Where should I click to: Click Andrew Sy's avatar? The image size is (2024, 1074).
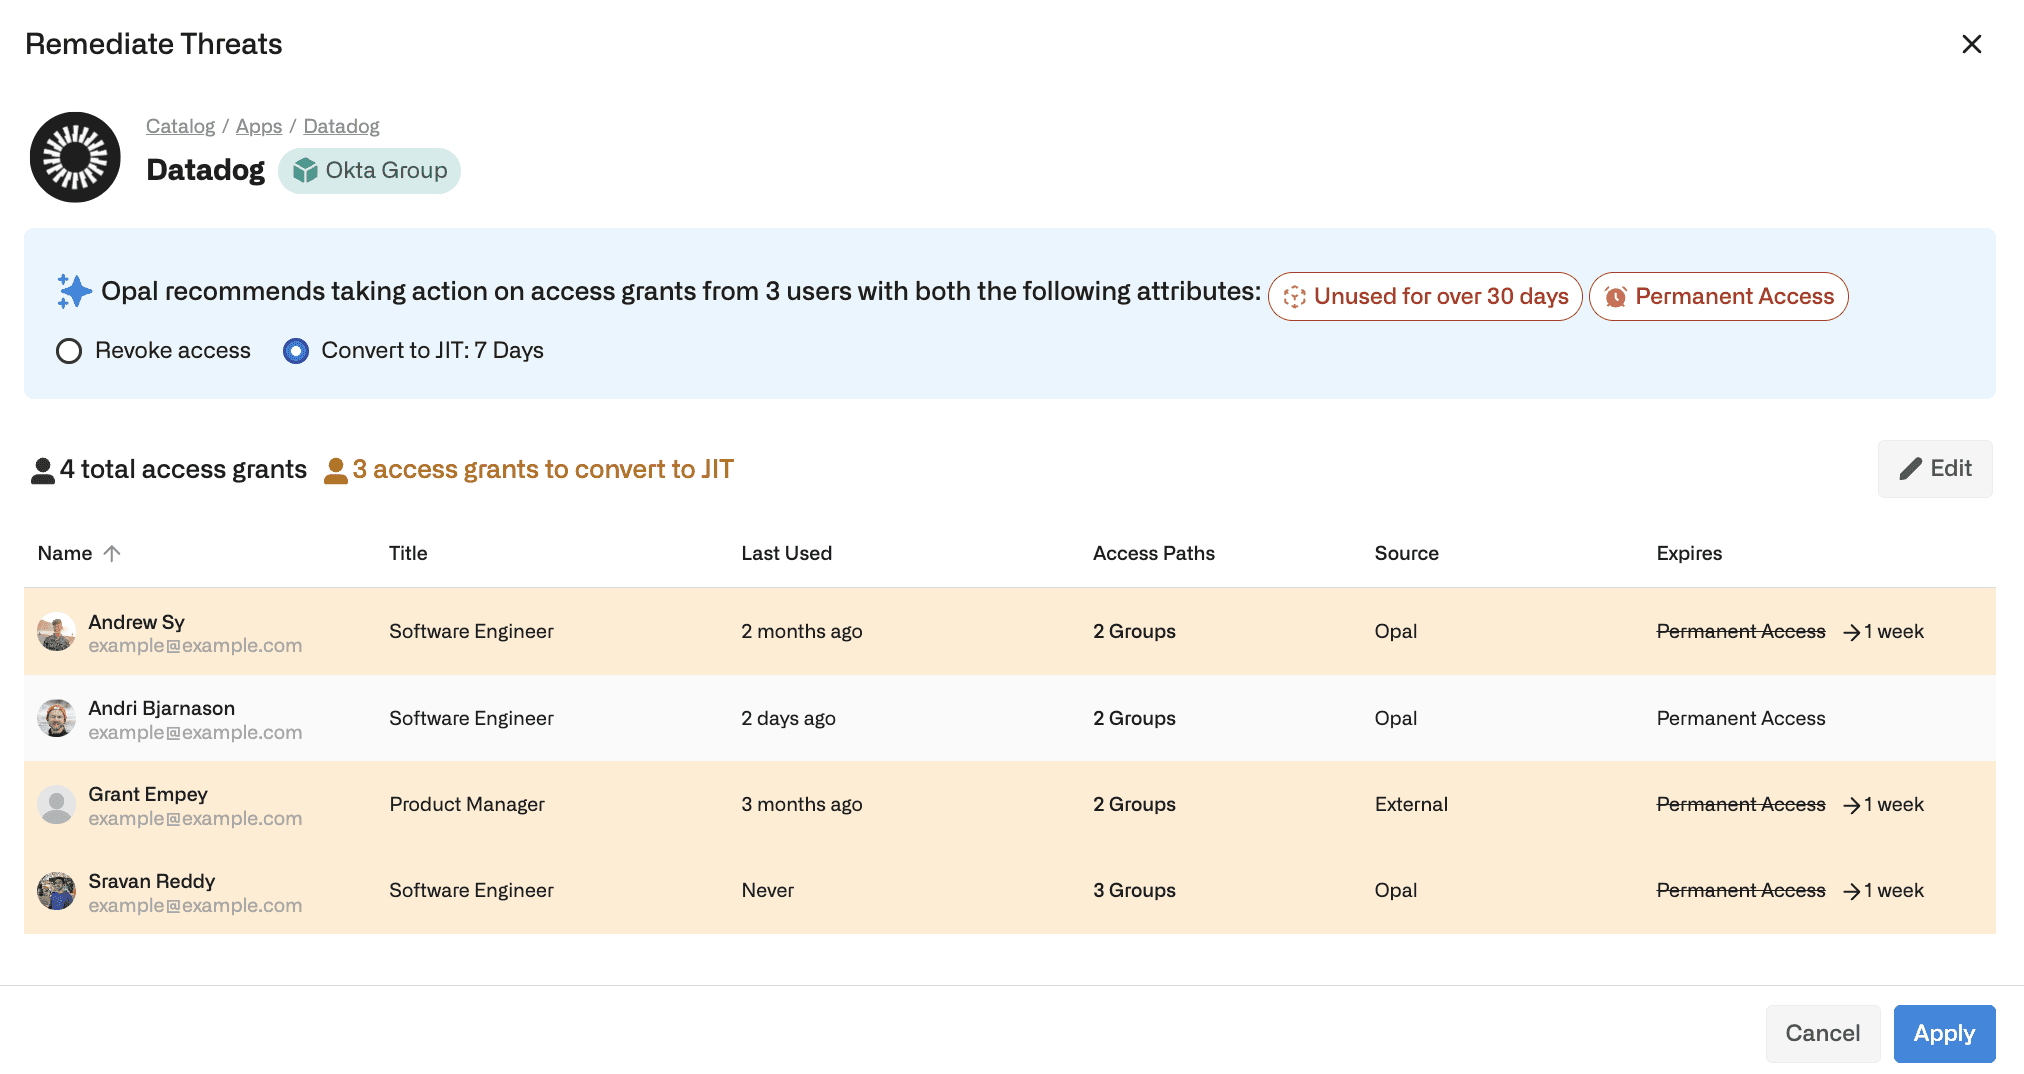57,632
